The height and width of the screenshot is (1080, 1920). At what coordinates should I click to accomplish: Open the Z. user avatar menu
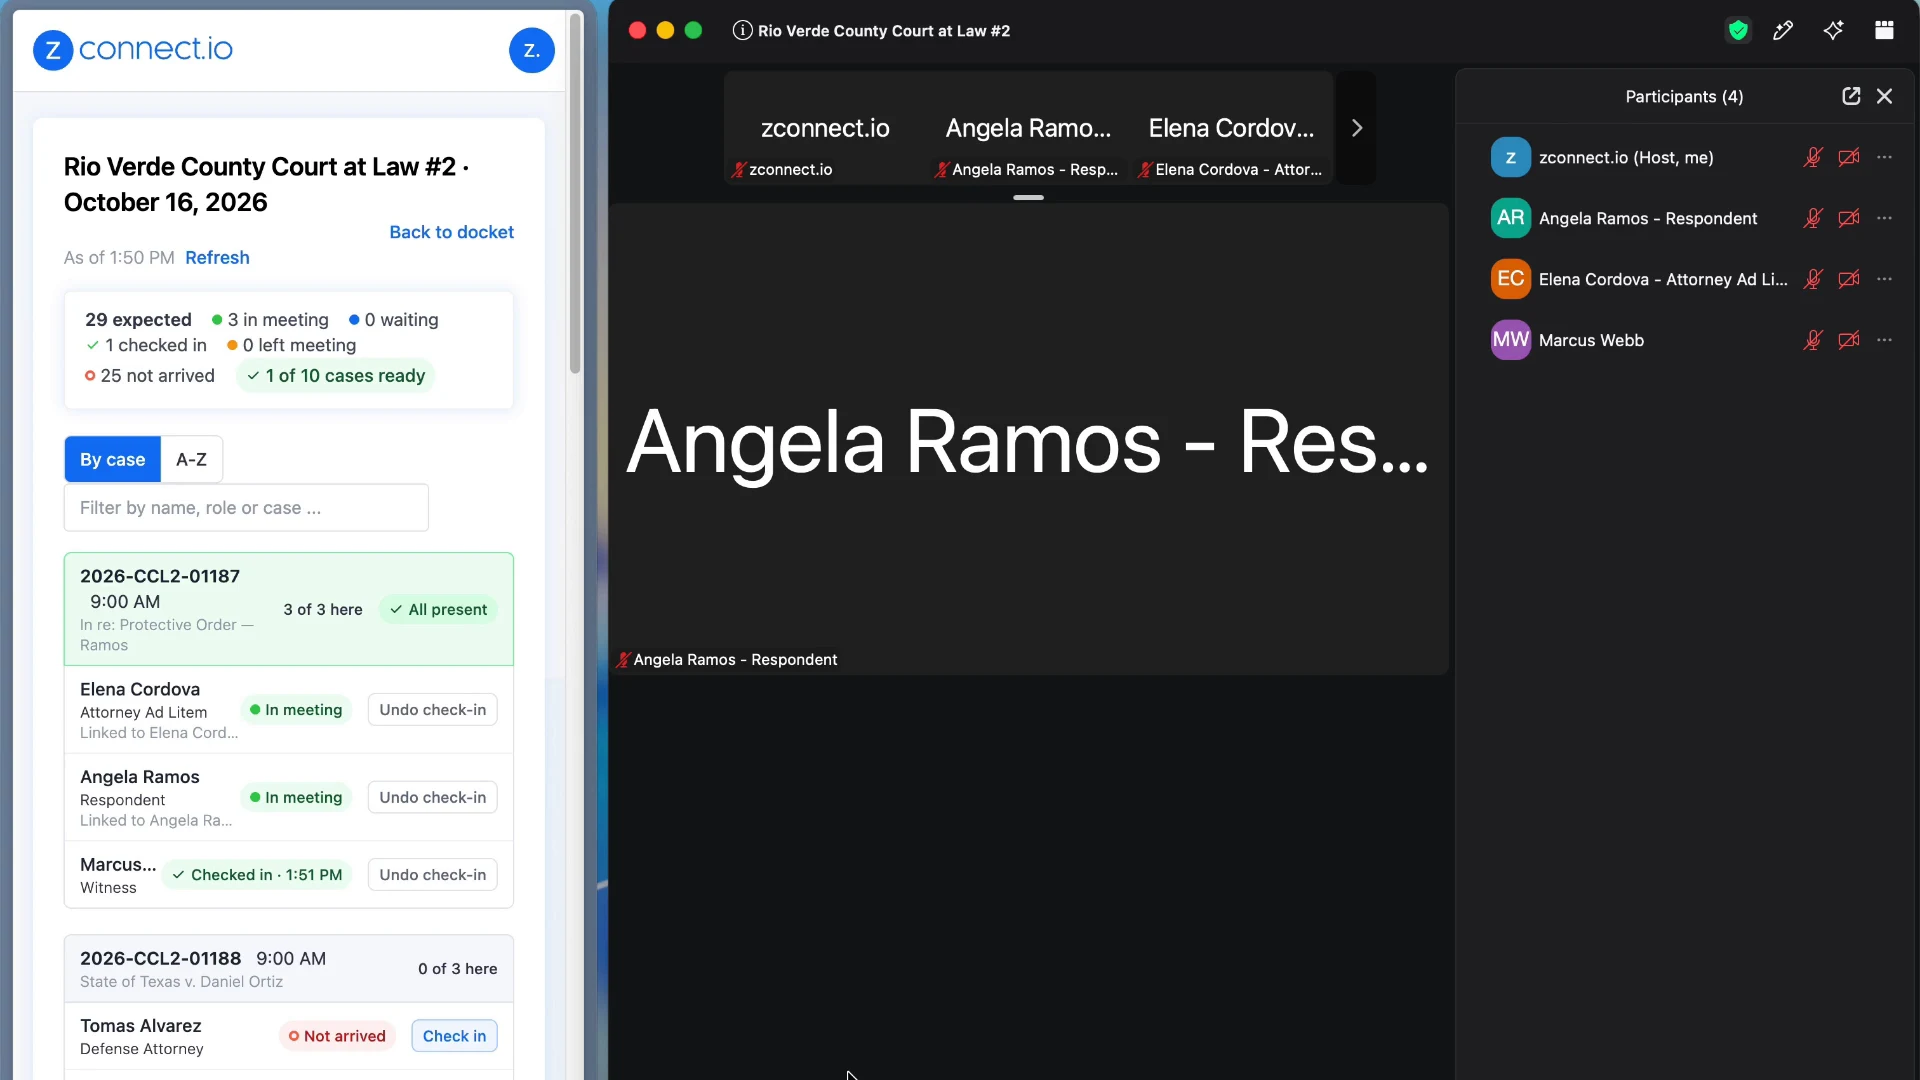pyautogui.click(x=532, y=50)
